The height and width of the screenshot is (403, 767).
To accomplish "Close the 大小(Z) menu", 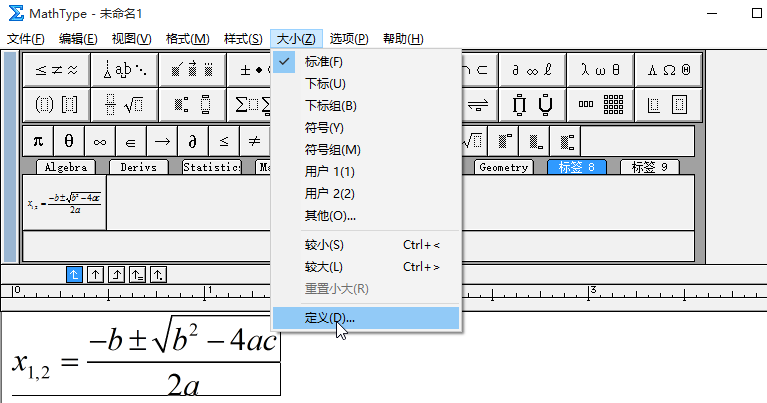I will [296, 39].
